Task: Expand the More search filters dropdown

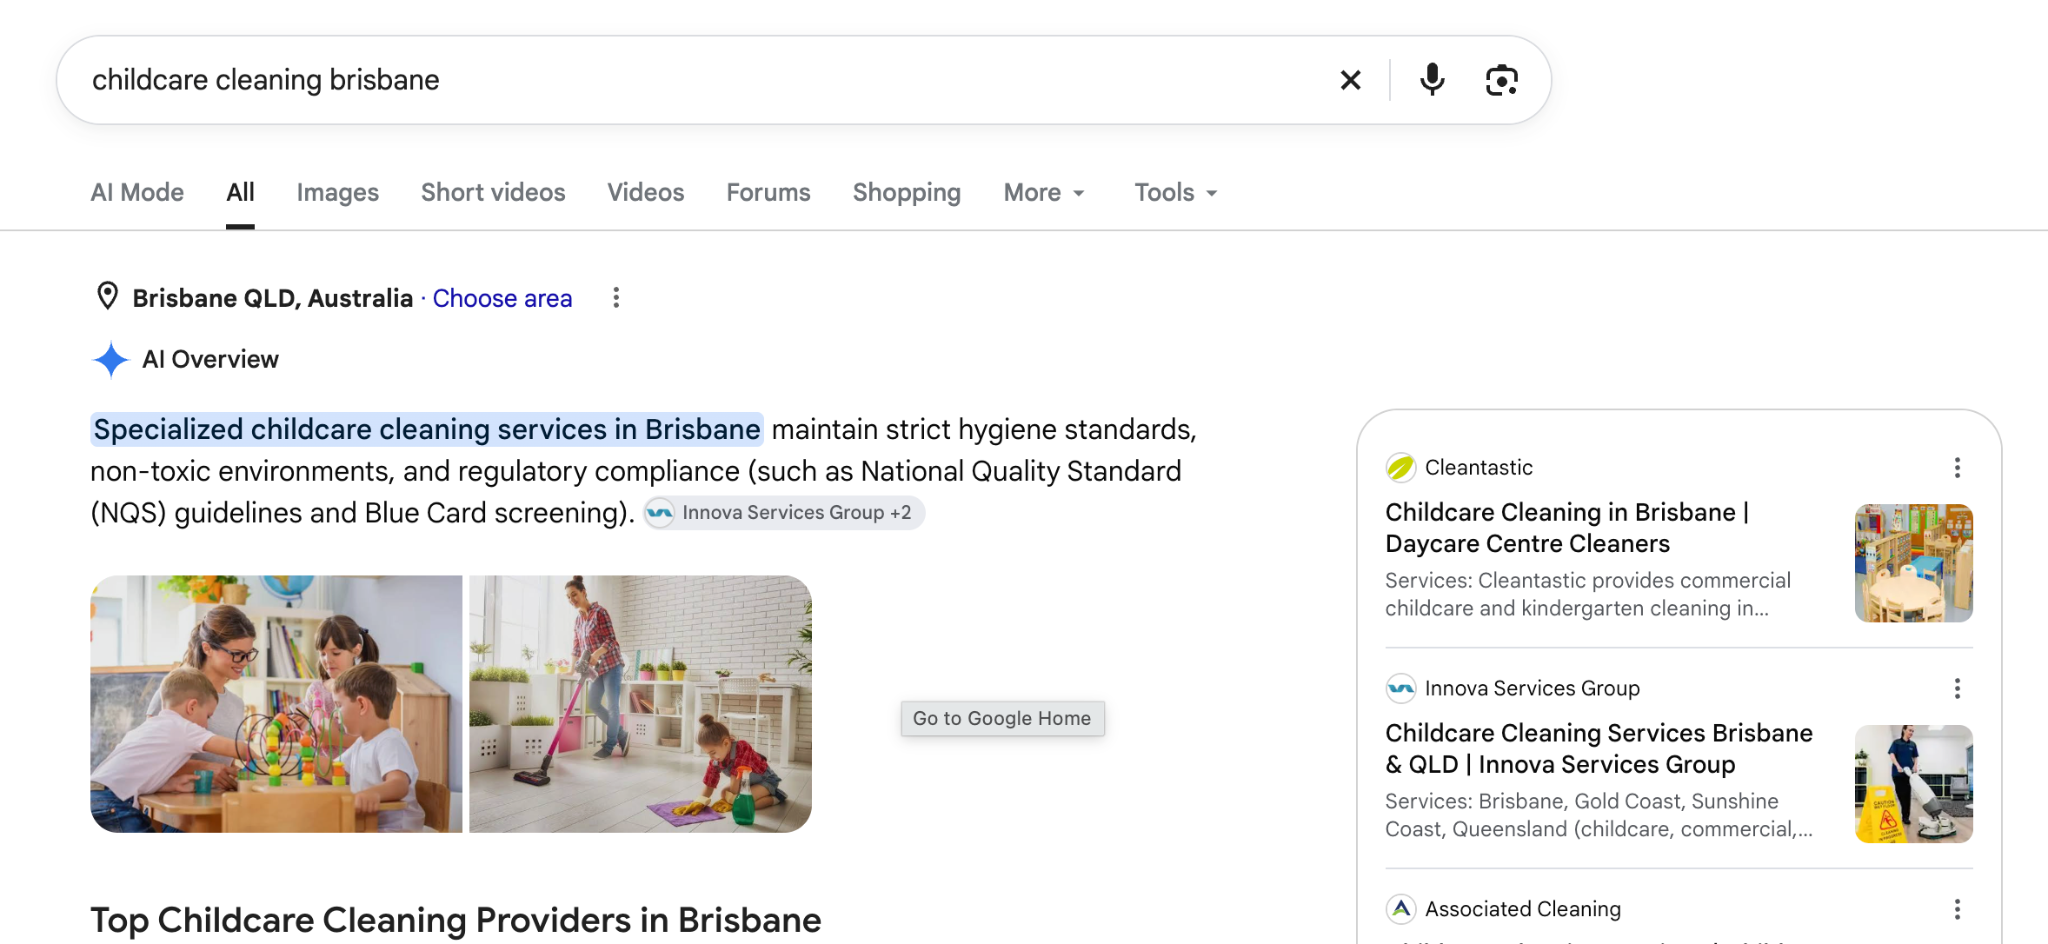Action: pyautogui.click(x=1044, y=193)
